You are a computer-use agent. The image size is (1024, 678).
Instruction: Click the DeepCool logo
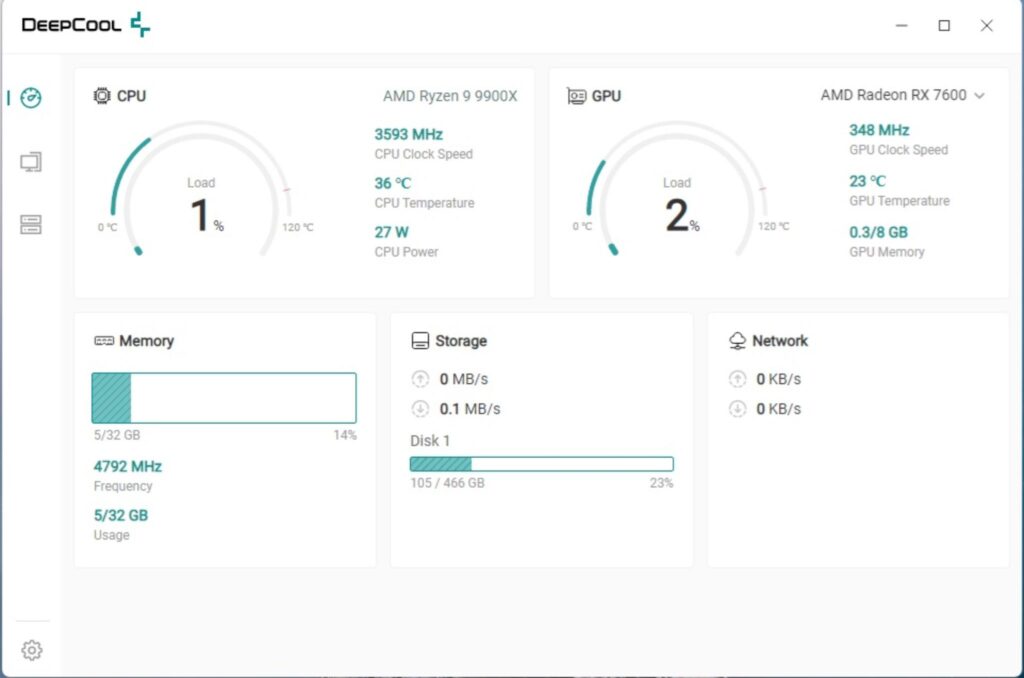pyautogui.click(x=86, y=25)
